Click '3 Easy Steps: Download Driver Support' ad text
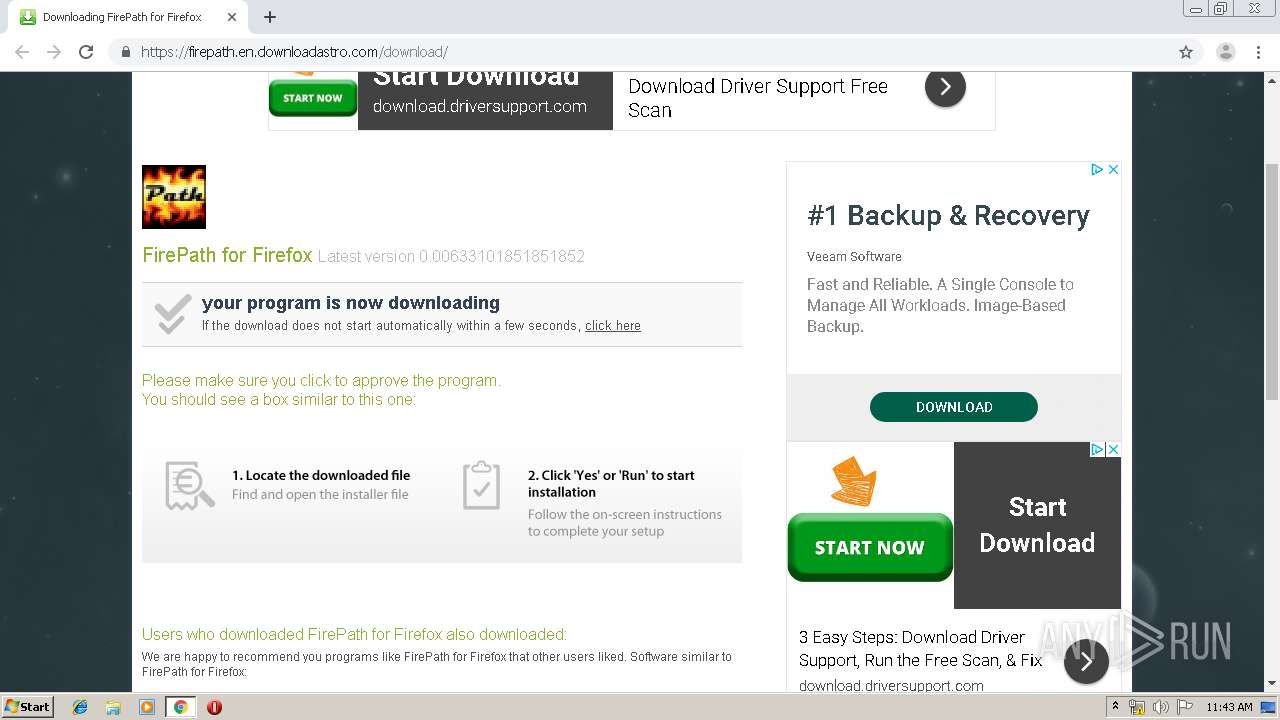 click(920, 648)
